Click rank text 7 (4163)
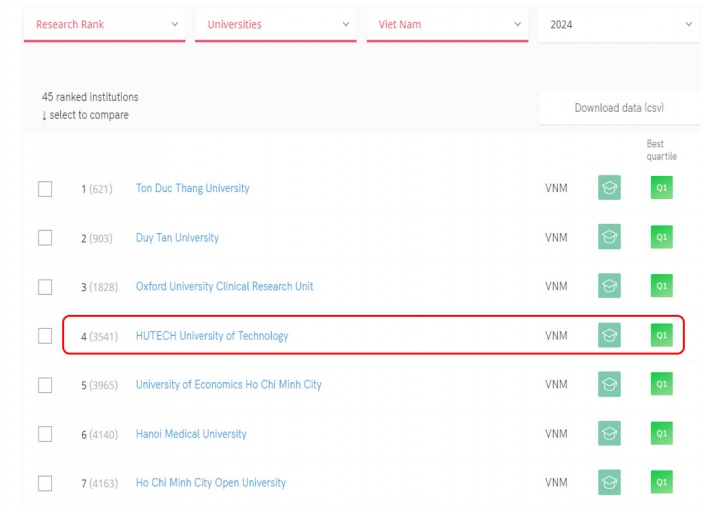The image size is (713, 512). 100,483
